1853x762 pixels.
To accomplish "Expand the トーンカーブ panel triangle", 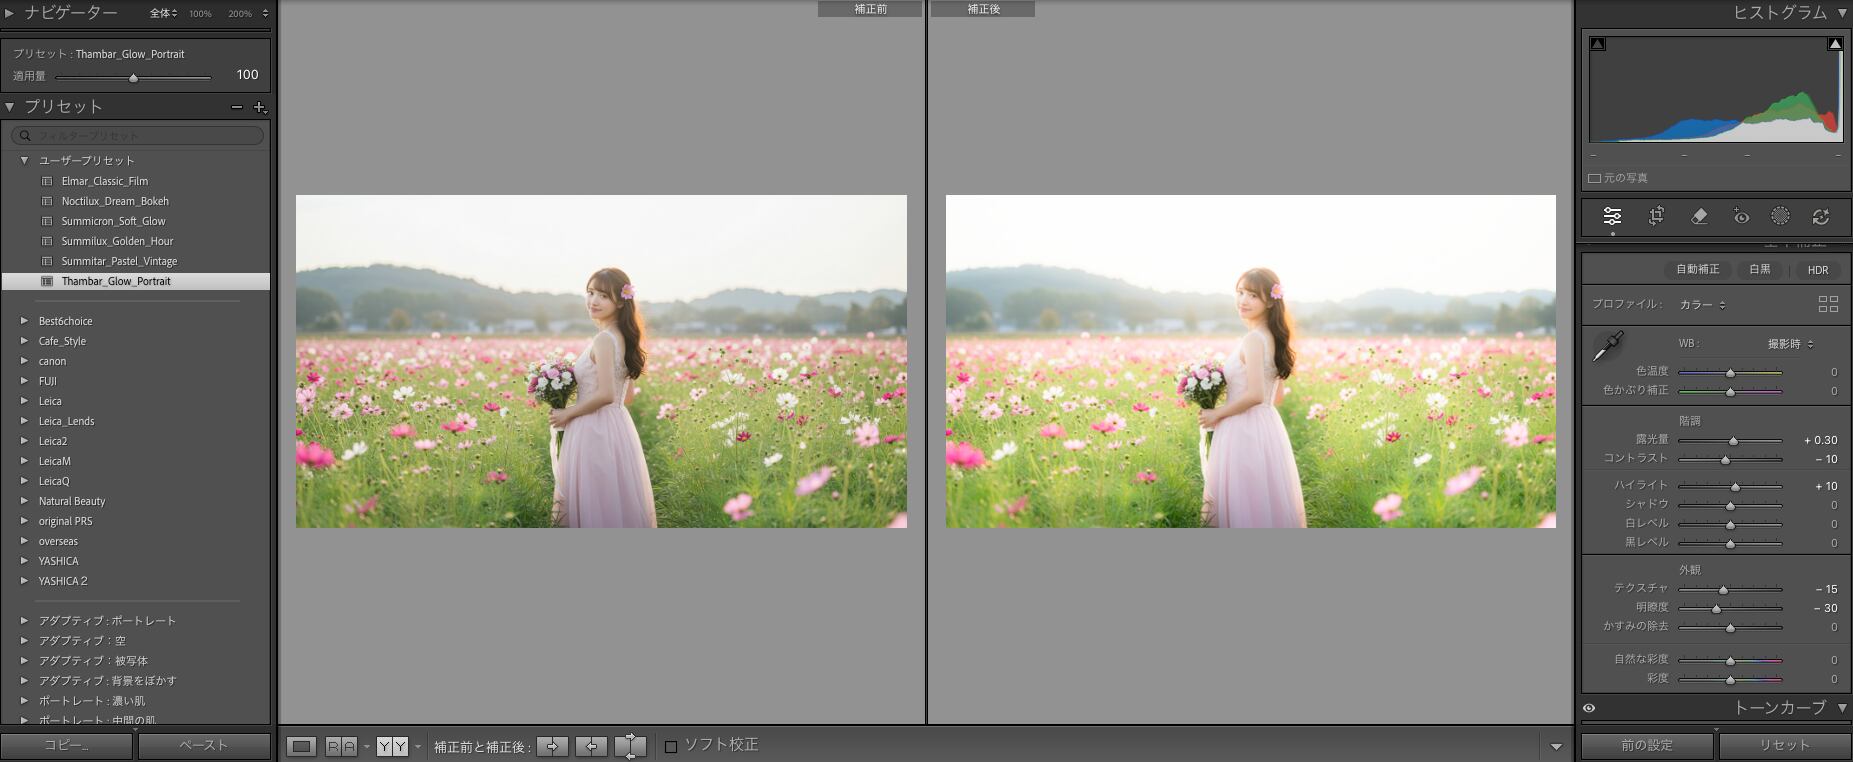I will [1842, 708].
